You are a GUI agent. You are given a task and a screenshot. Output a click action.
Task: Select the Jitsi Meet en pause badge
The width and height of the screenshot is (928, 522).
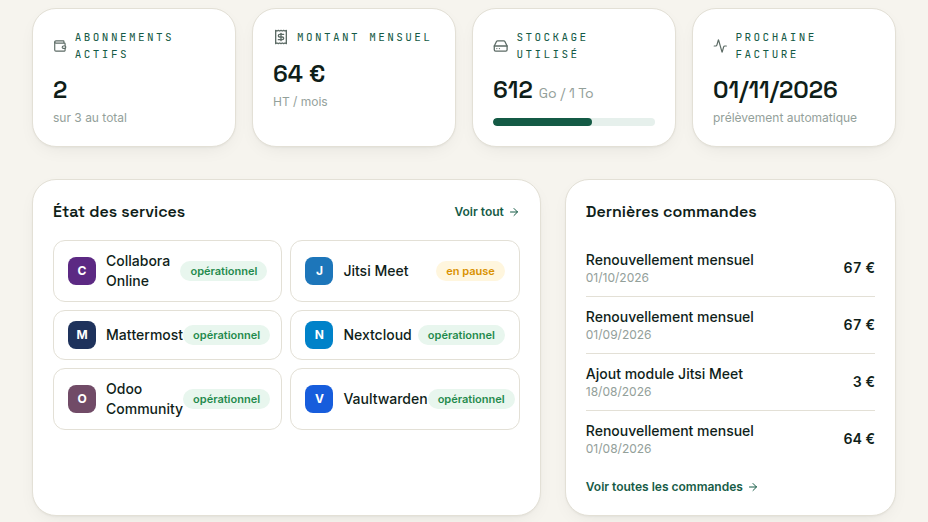coord(470,271)
